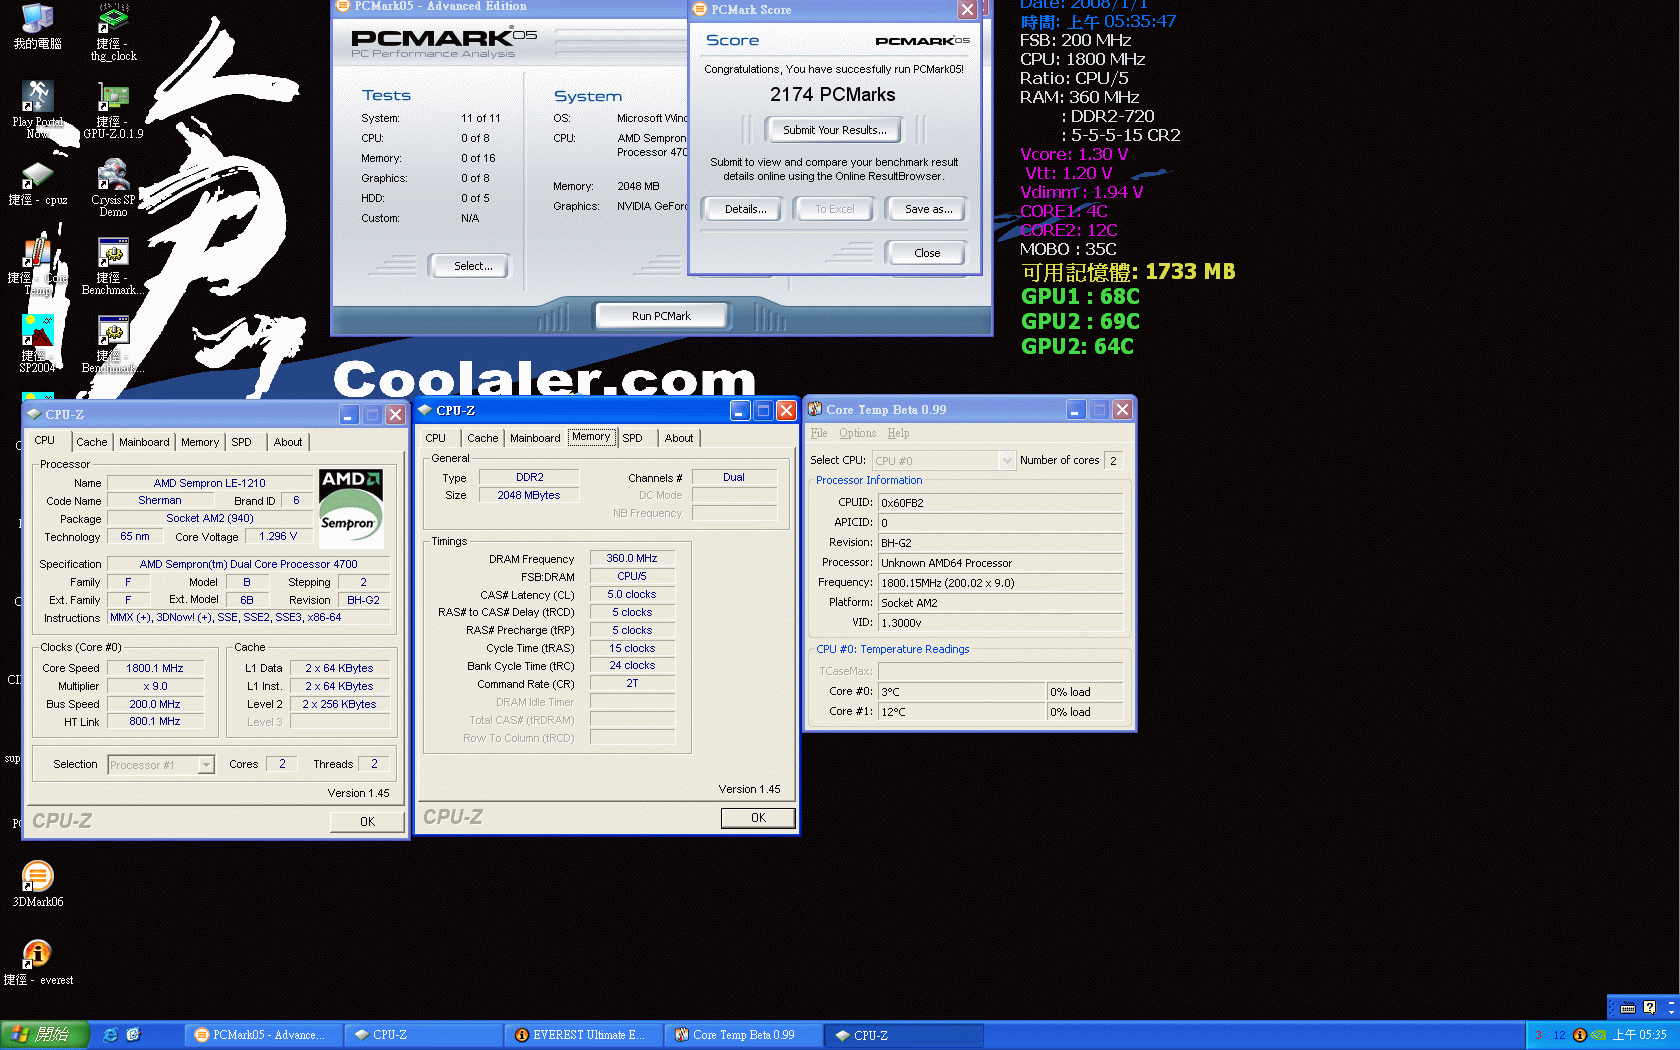1680x1050 pixels.
Task: Click the Memory-tab CPU-Z window title icon
Action: (425, 410)
